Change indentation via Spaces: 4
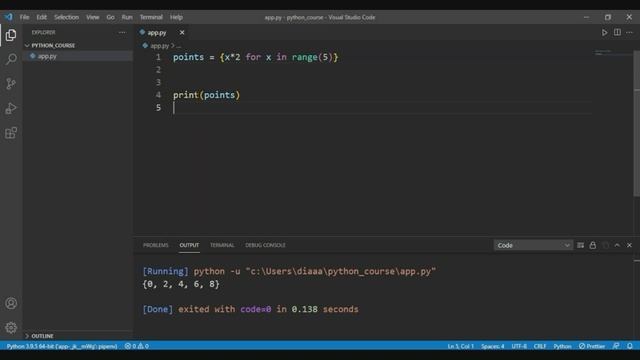Screen dimensions: 640x360 (x=493, y=346)
